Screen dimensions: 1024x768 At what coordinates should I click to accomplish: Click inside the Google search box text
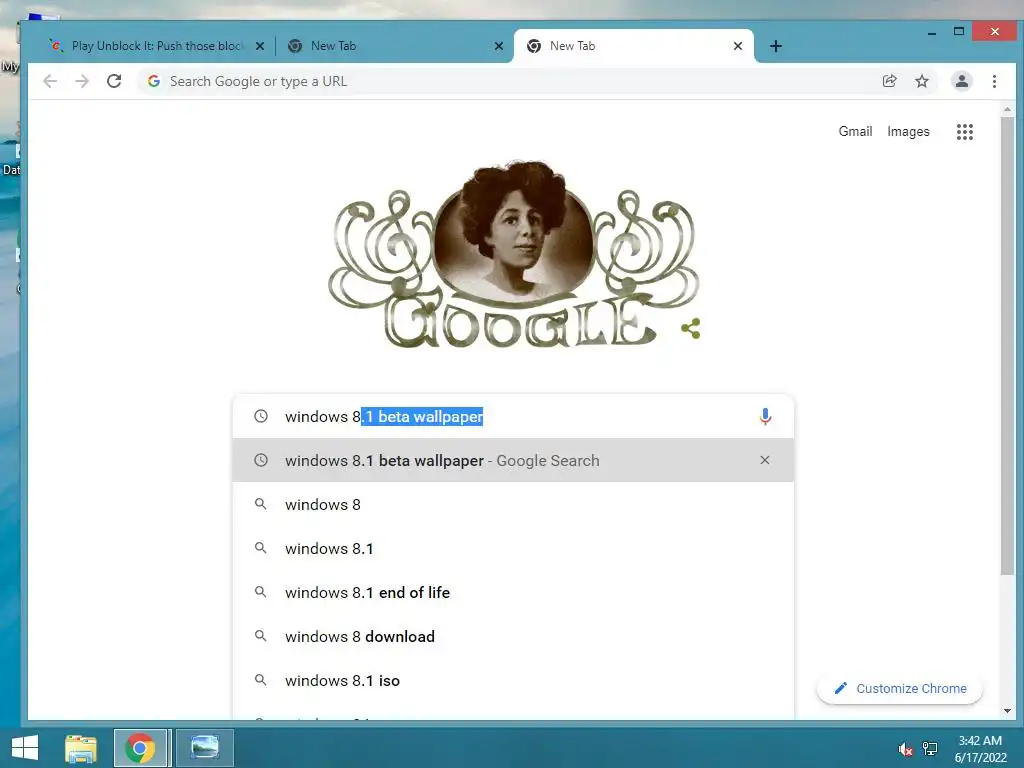click(384, 416)
